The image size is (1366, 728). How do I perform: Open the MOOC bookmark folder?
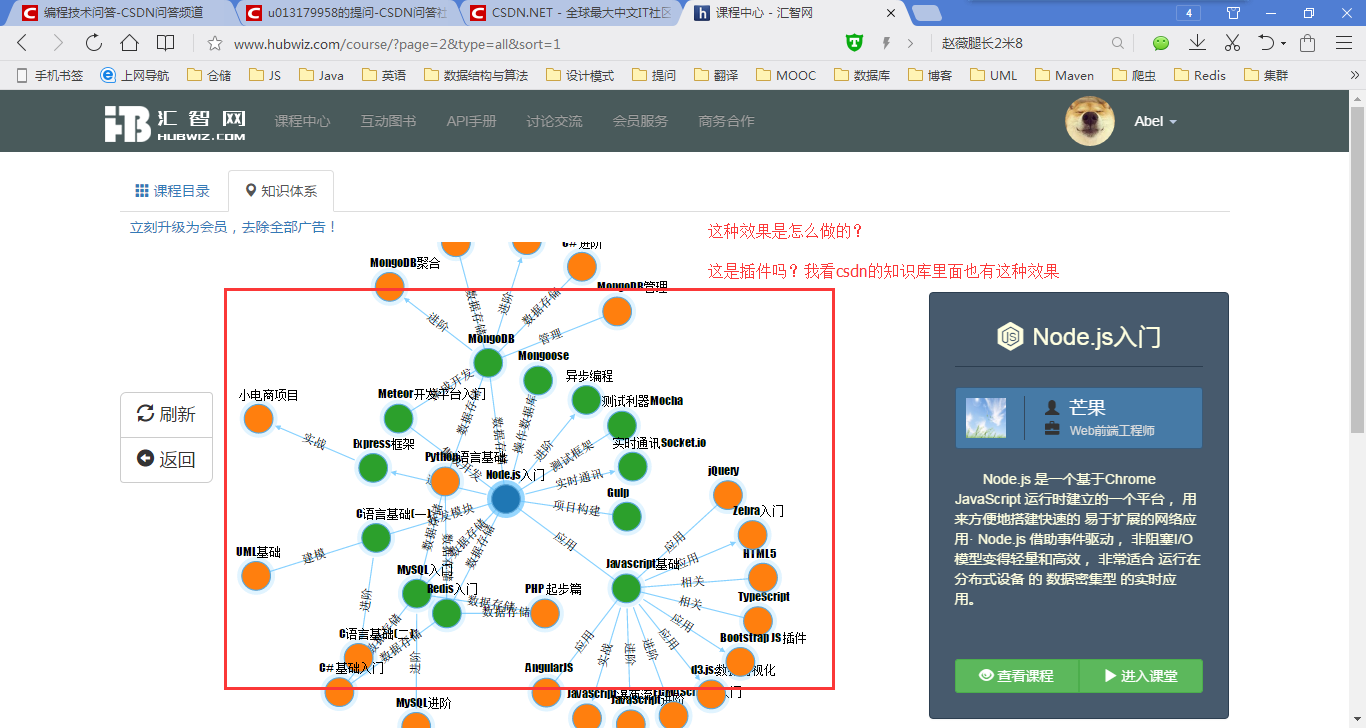786,75
